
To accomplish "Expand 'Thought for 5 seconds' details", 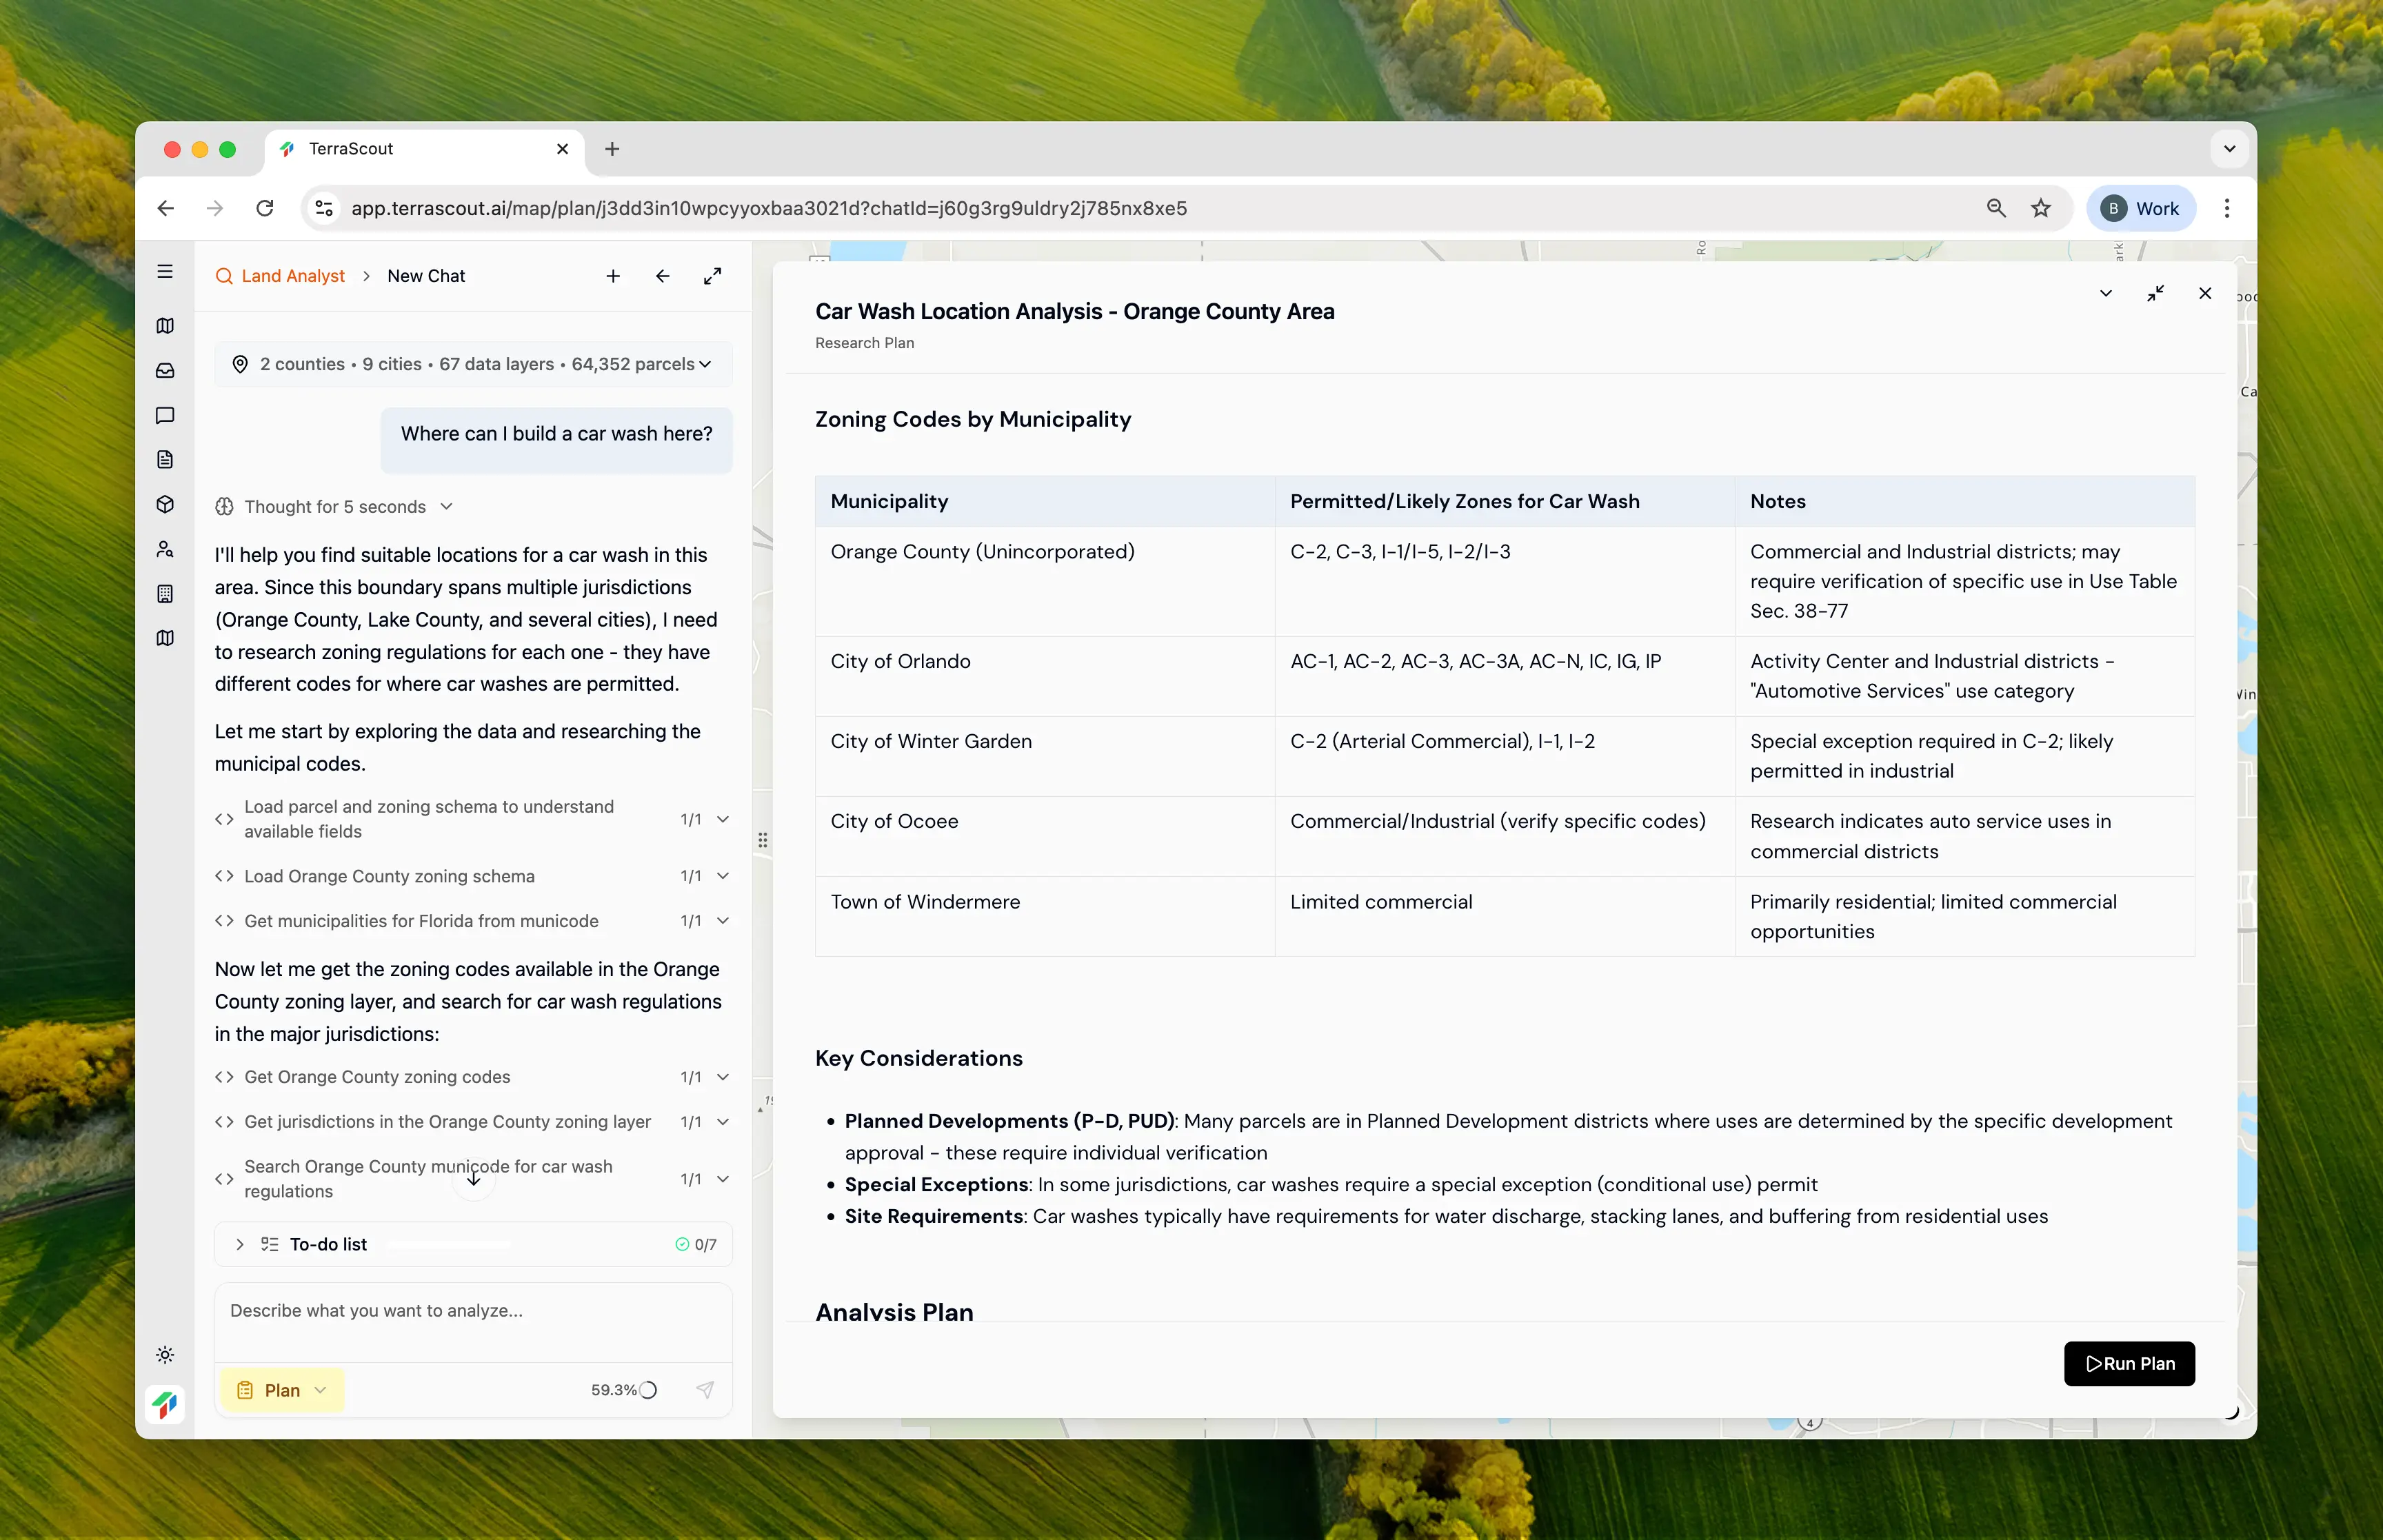I will click(335, 507).
